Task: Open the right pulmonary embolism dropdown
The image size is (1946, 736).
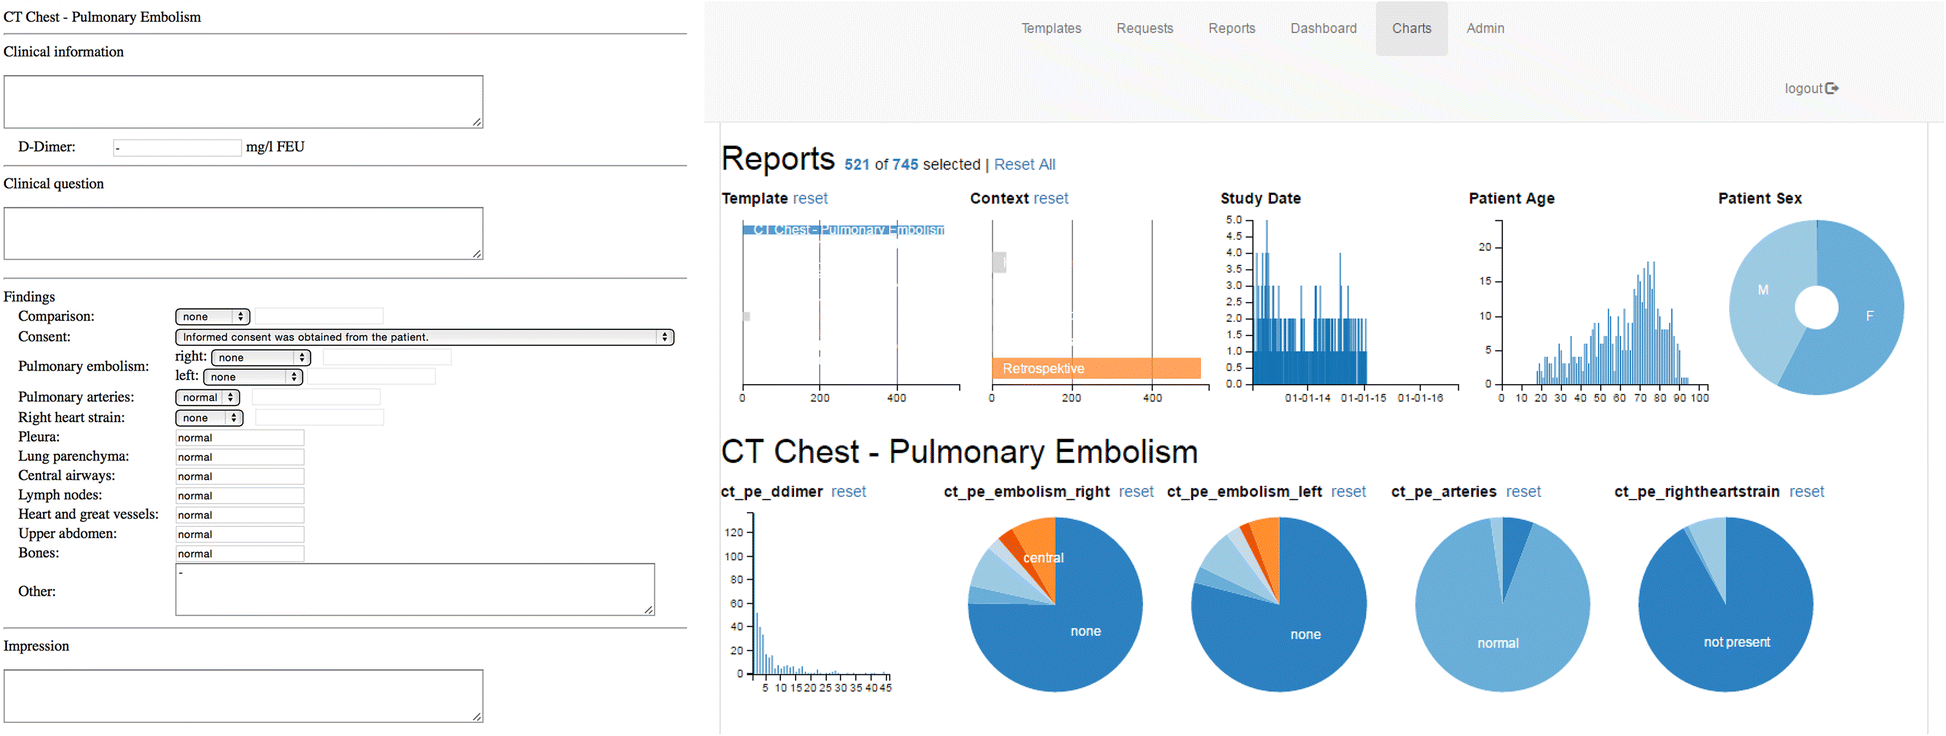Action: [261, 357]
